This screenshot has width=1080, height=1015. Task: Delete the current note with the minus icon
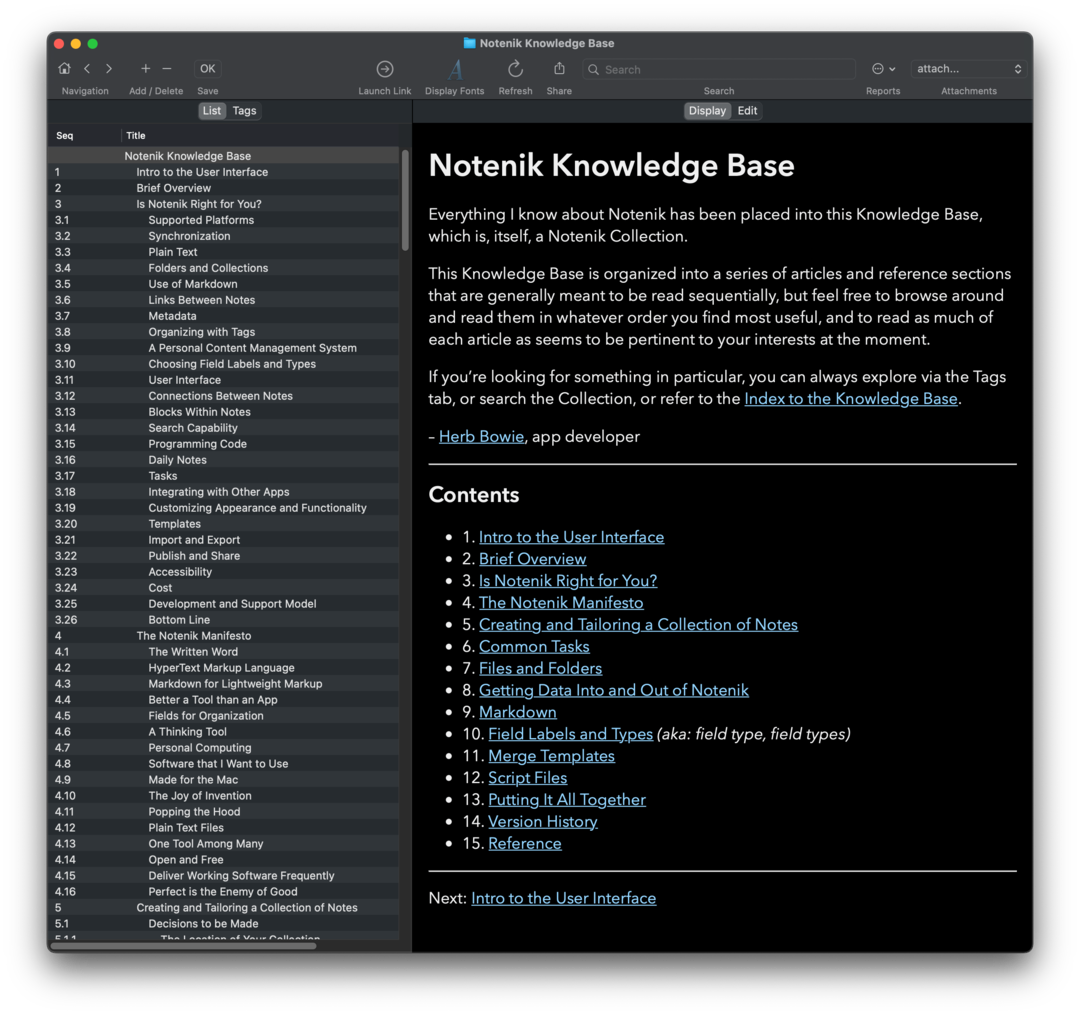(x=166, y=68)
